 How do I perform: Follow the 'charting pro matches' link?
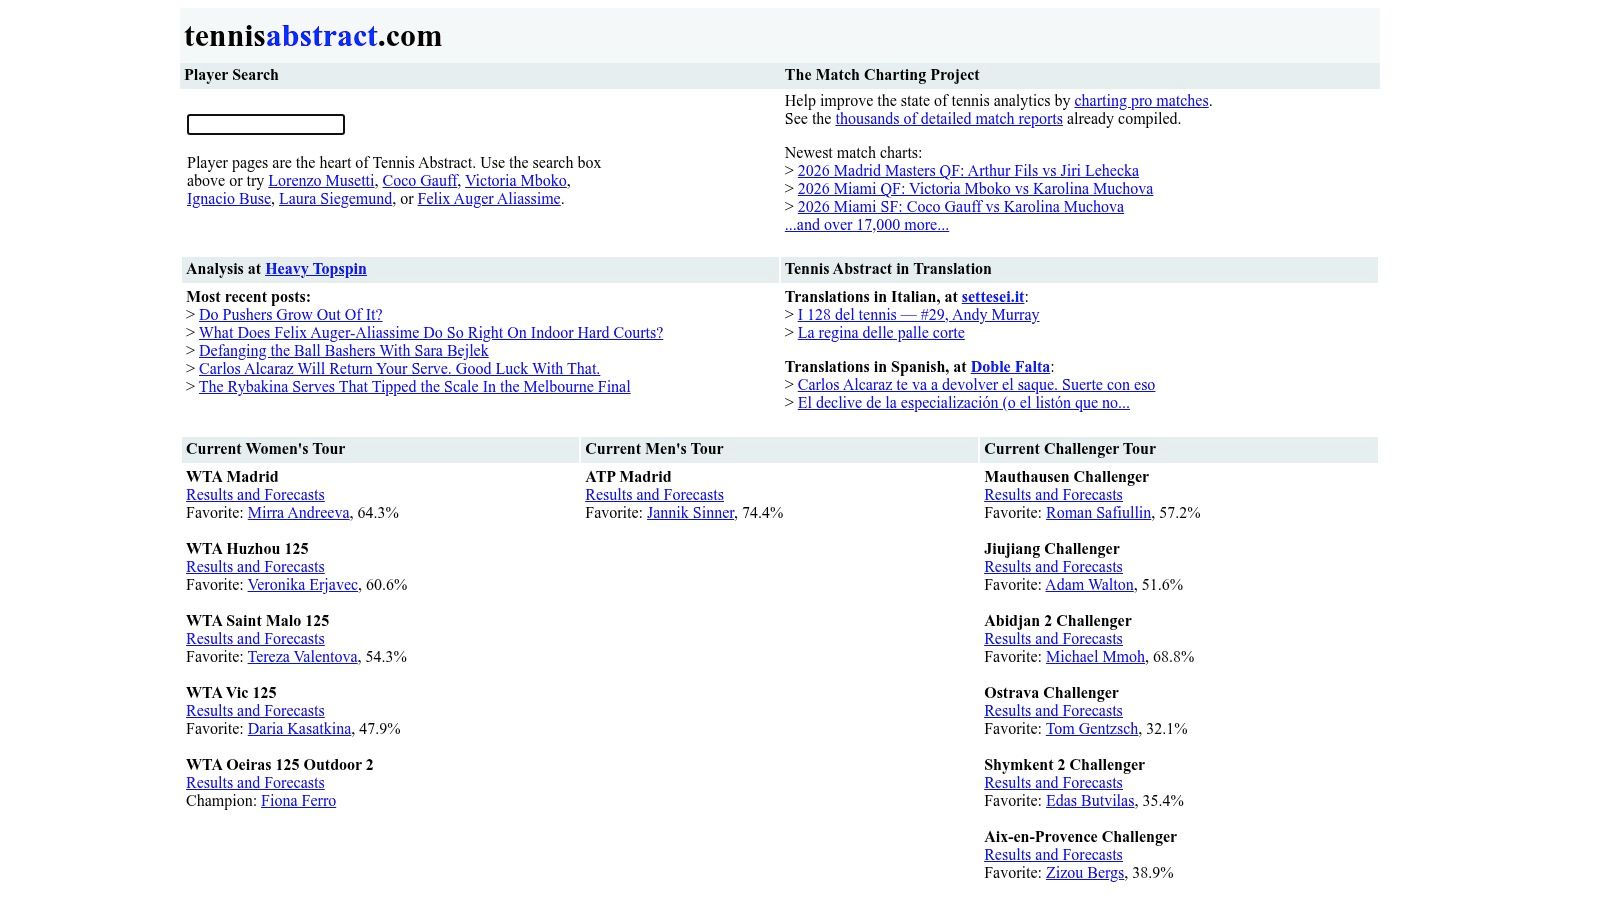click(x=1141, y=101)
